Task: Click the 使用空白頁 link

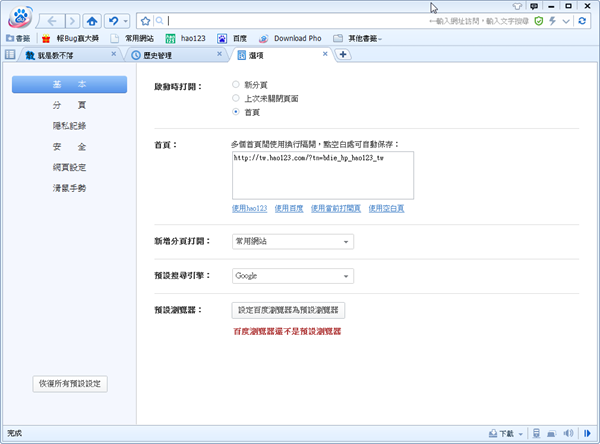Action: 385,208
